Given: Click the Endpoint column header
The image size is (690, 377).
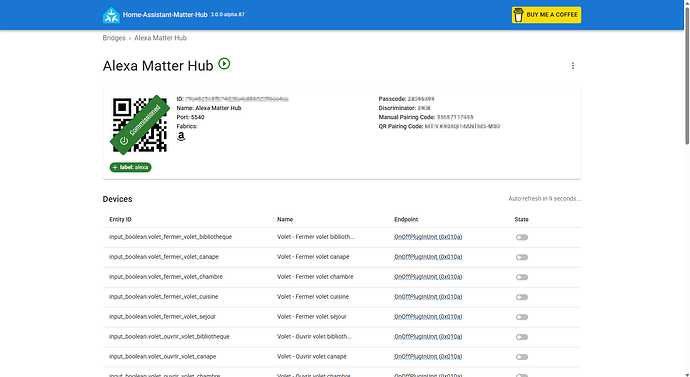Looking at the screenshot, I should (x=406, y=219).
